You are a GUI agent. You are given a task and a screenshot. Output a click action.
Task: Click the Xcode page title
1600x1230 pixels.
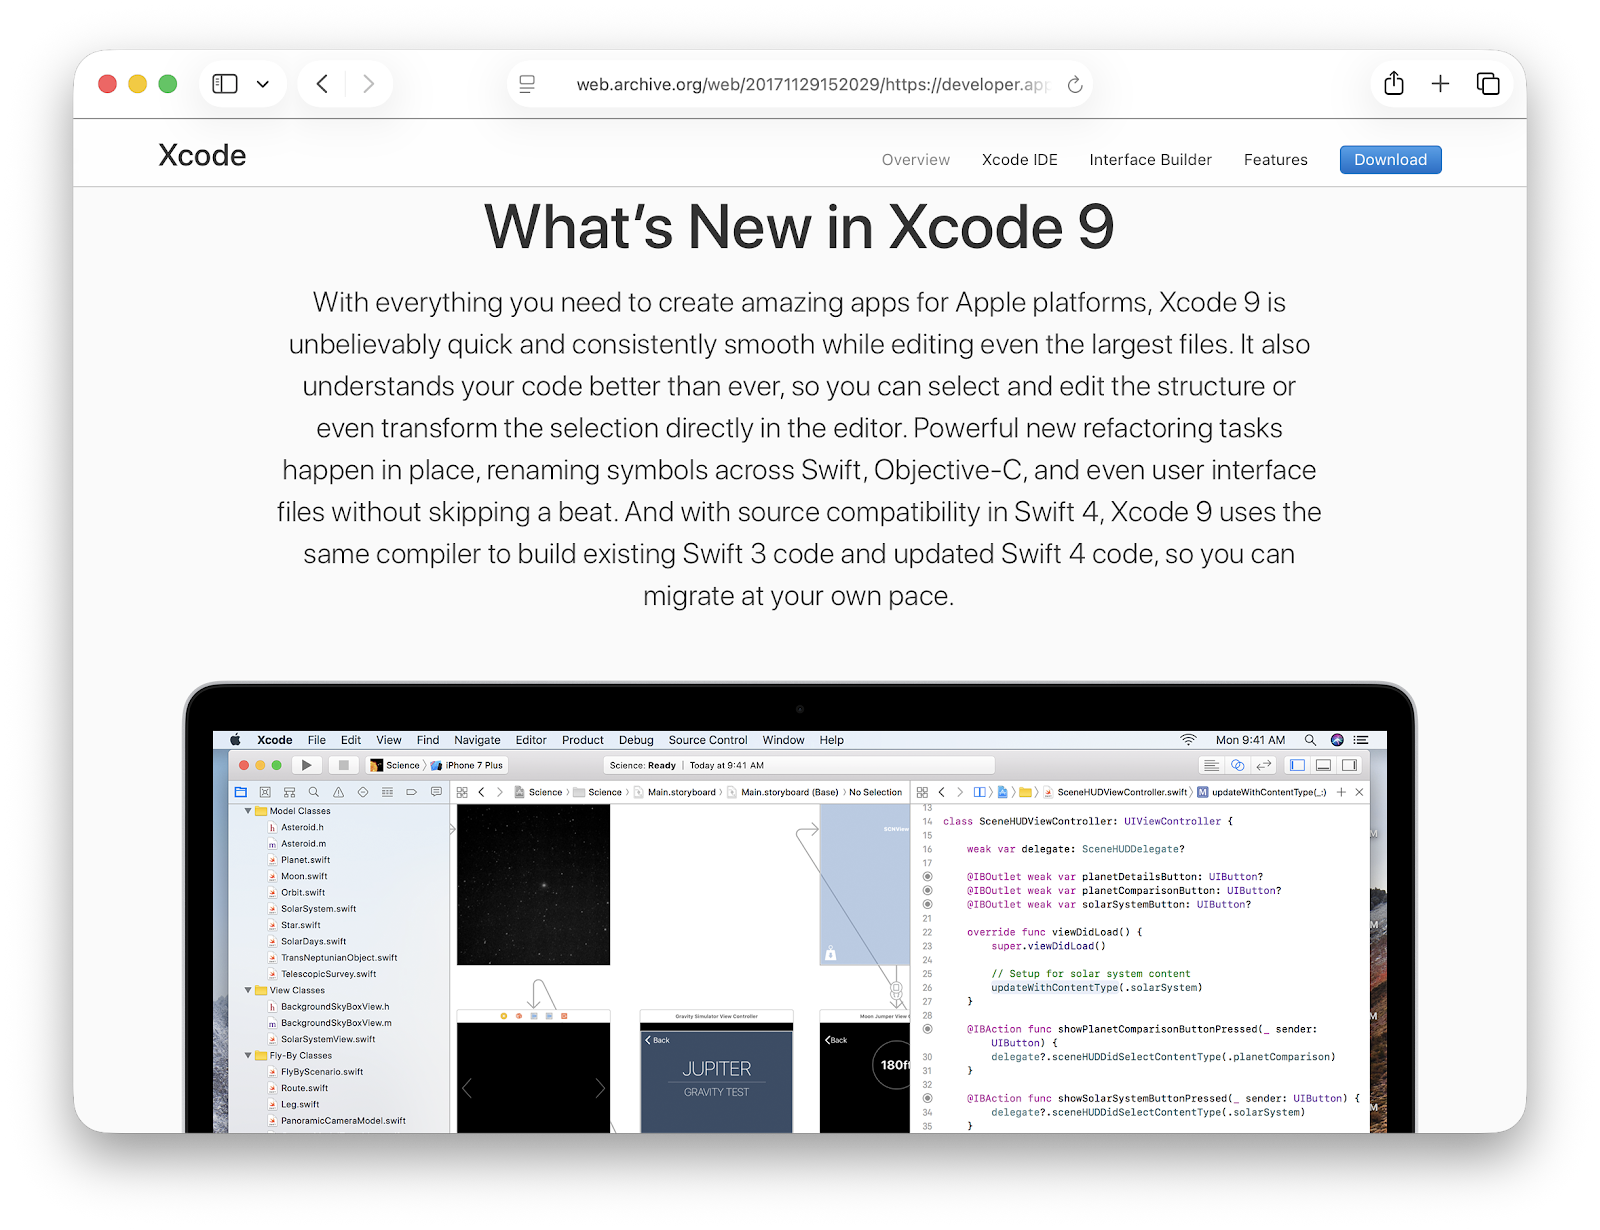tap(202, 156)
